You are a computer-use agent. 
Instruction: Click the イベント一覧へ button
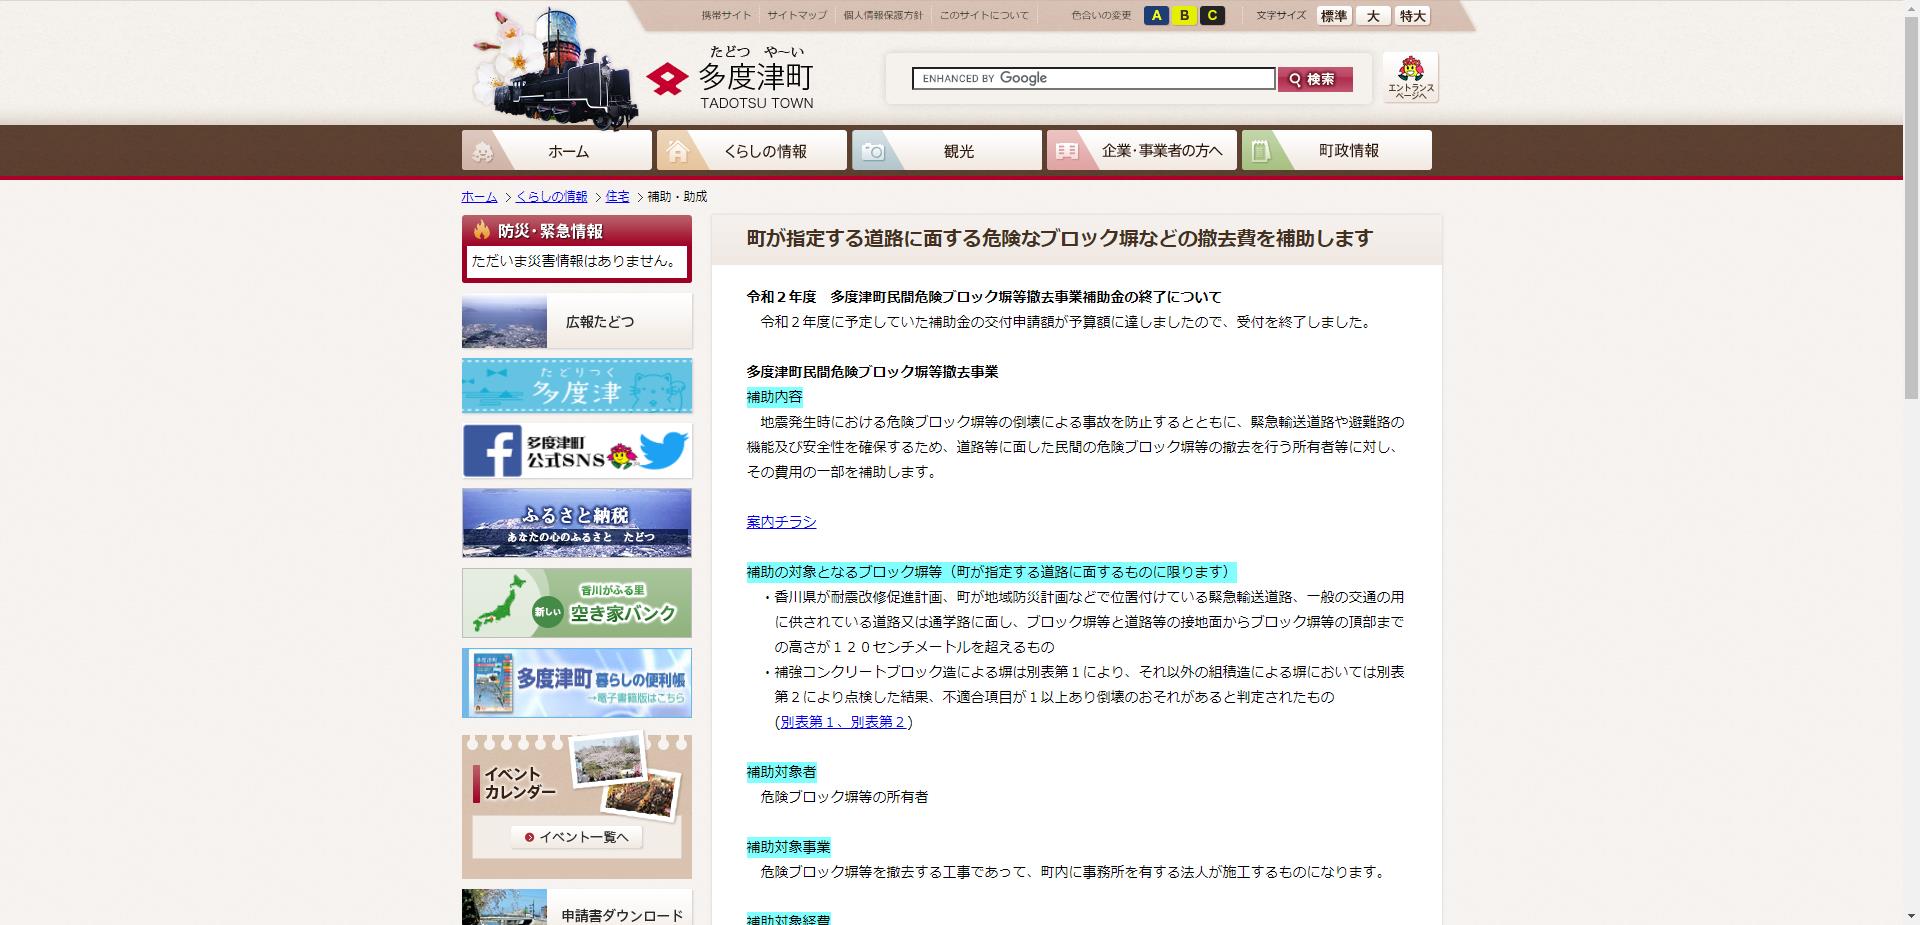(x=576, y=837)
